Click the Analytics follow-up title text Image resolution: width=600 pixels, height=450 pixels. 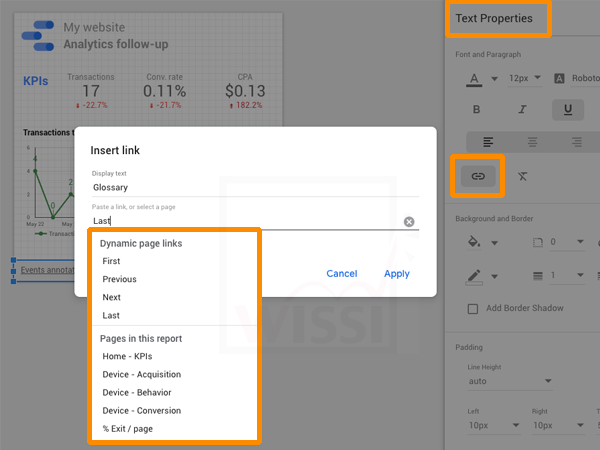[x=116, y=44]
